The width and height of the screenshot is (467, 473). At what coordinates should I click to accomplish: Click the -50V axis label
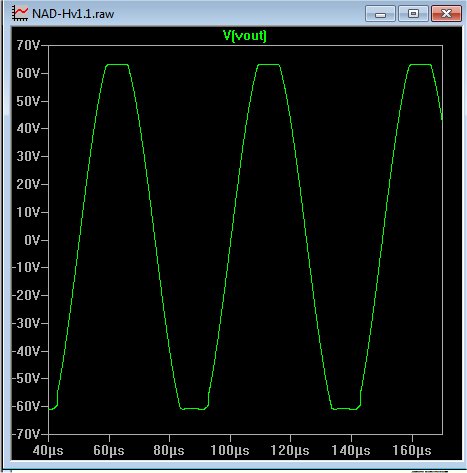tap(26, 378)
